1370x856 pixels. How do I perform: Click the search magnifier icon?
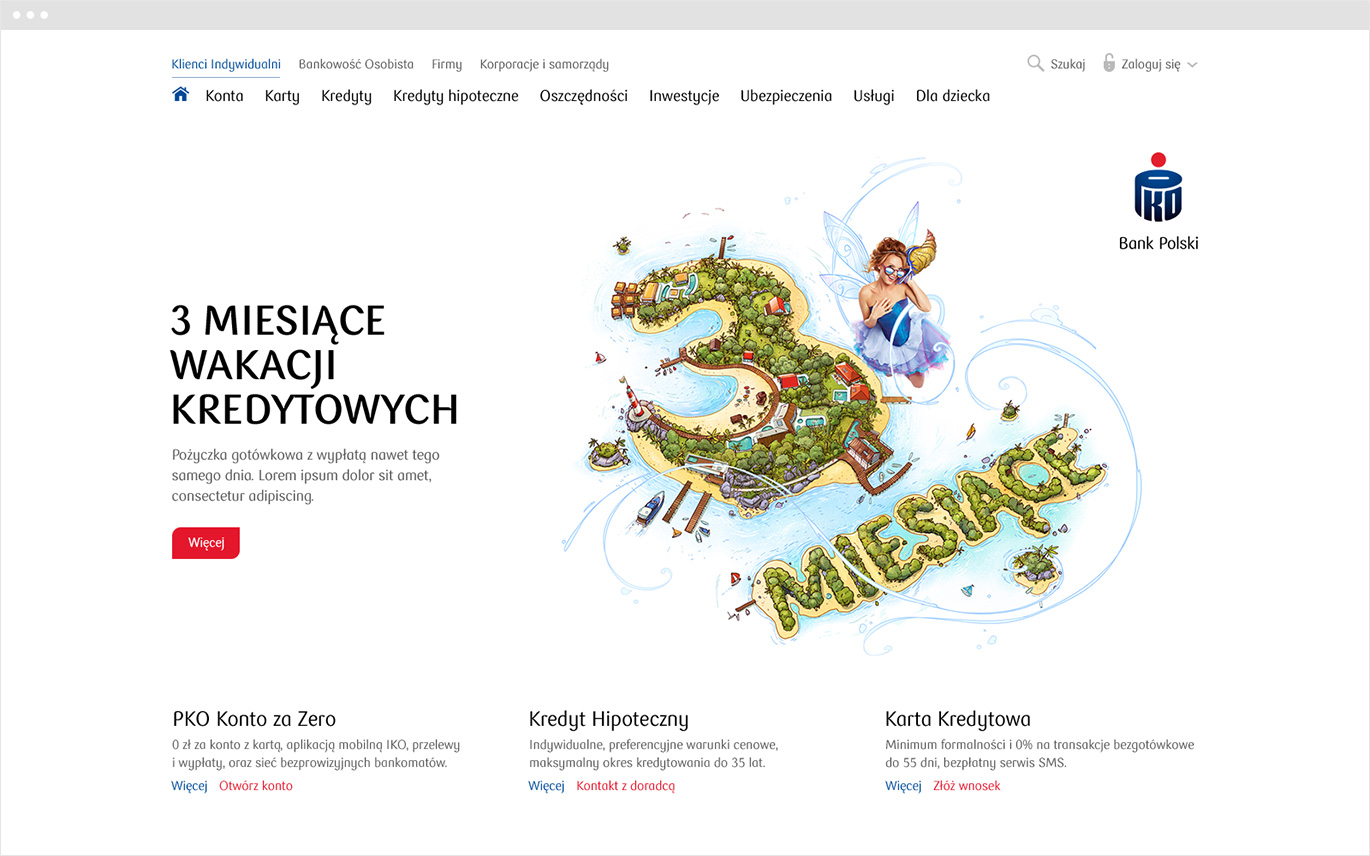(x=1035, y=63)
